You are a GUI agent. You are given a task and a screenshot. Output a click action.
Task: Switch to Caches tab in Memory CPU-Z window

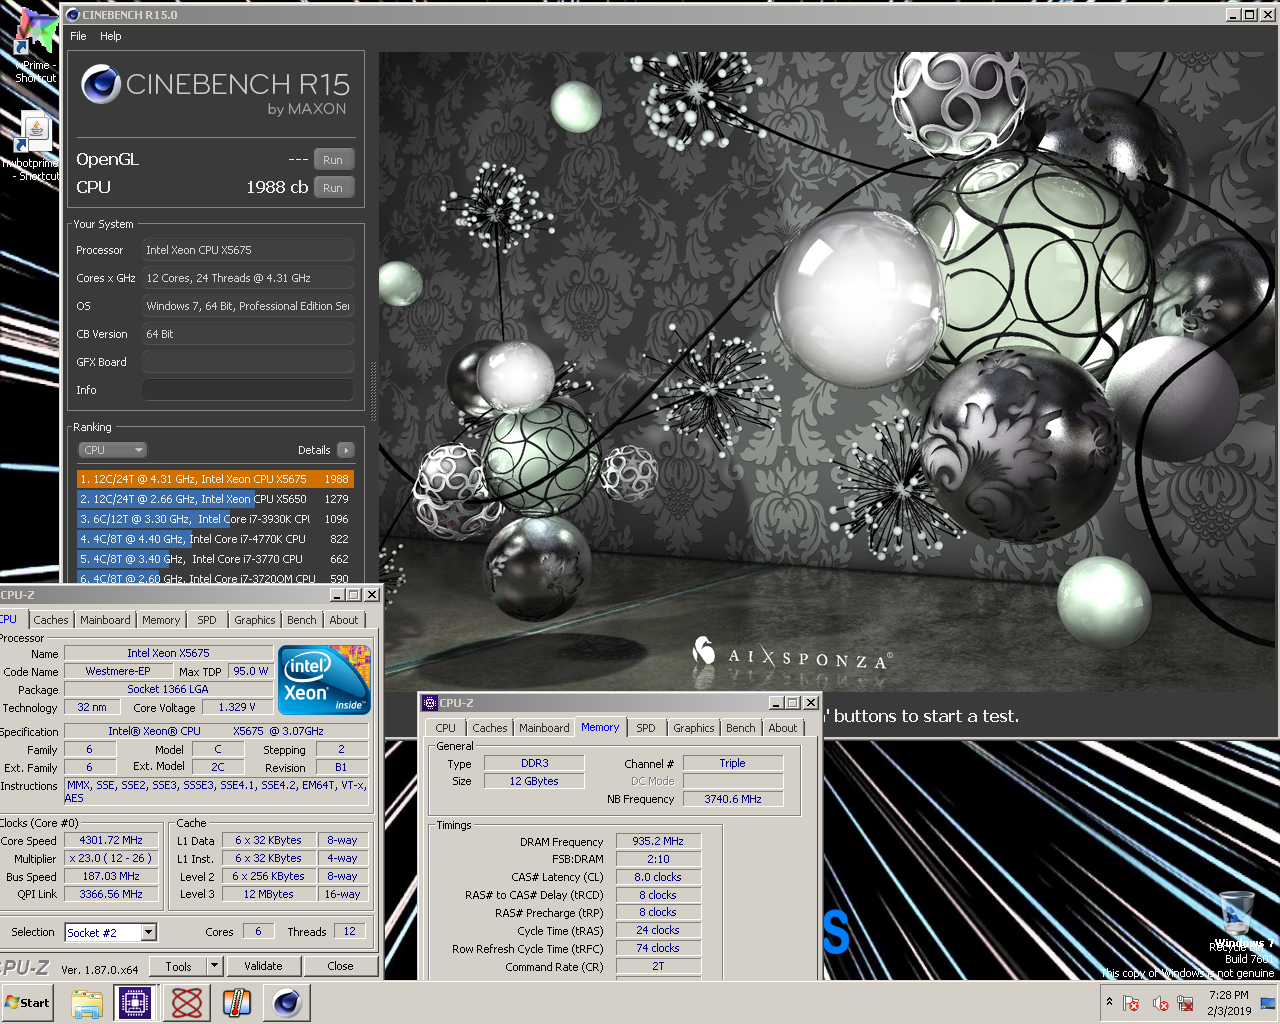(x=490, y=728)
